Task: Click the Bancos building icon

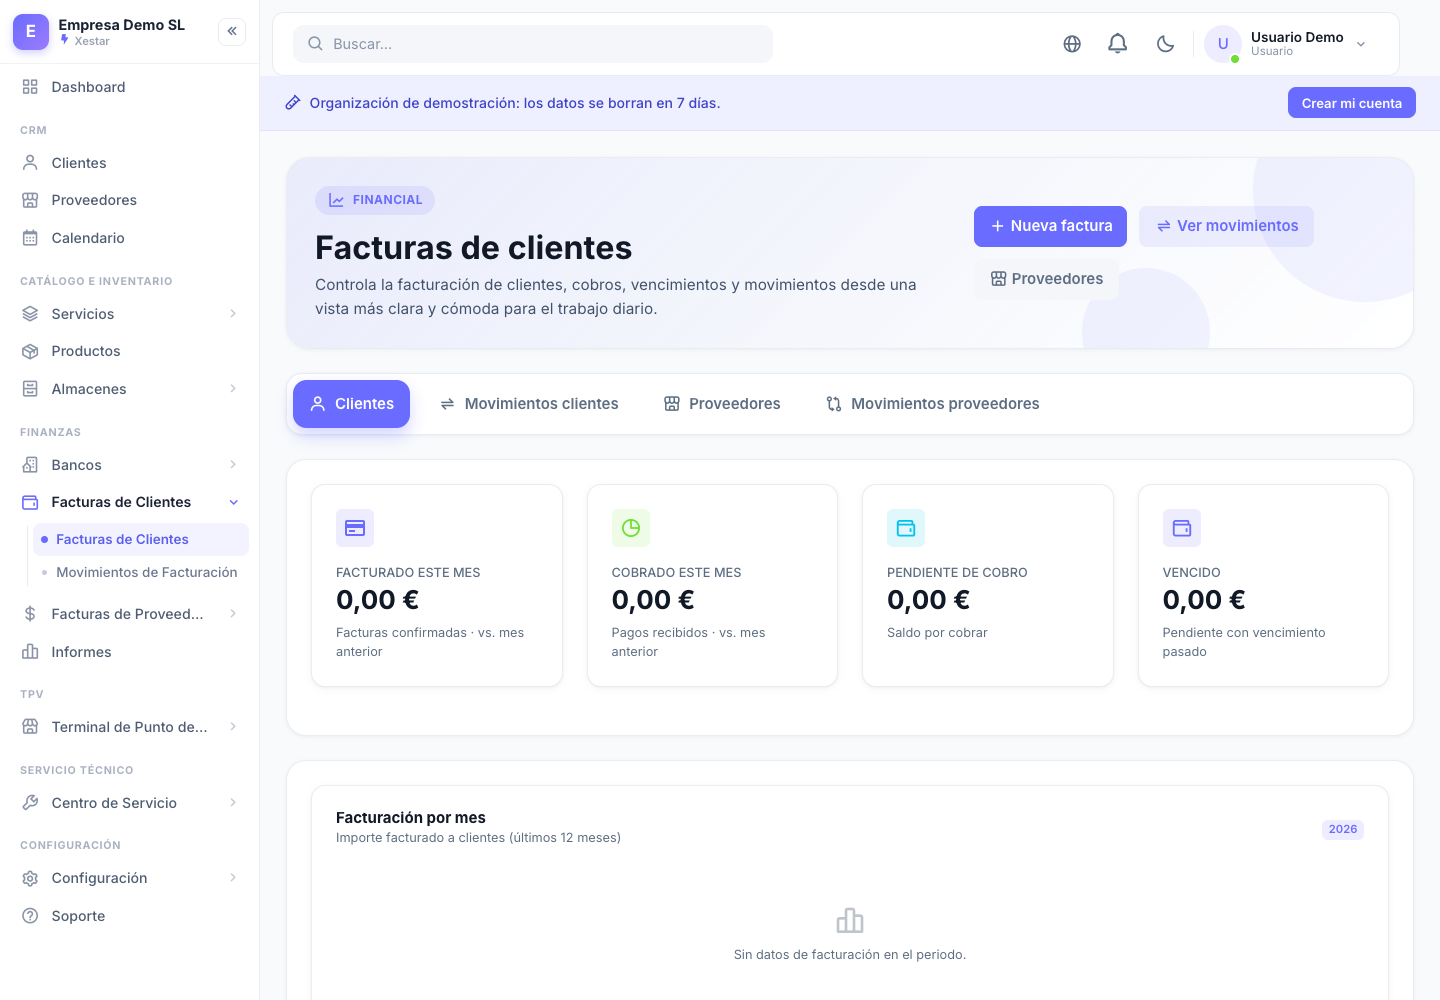Action: pyautogui.click(x=30, y=465)
